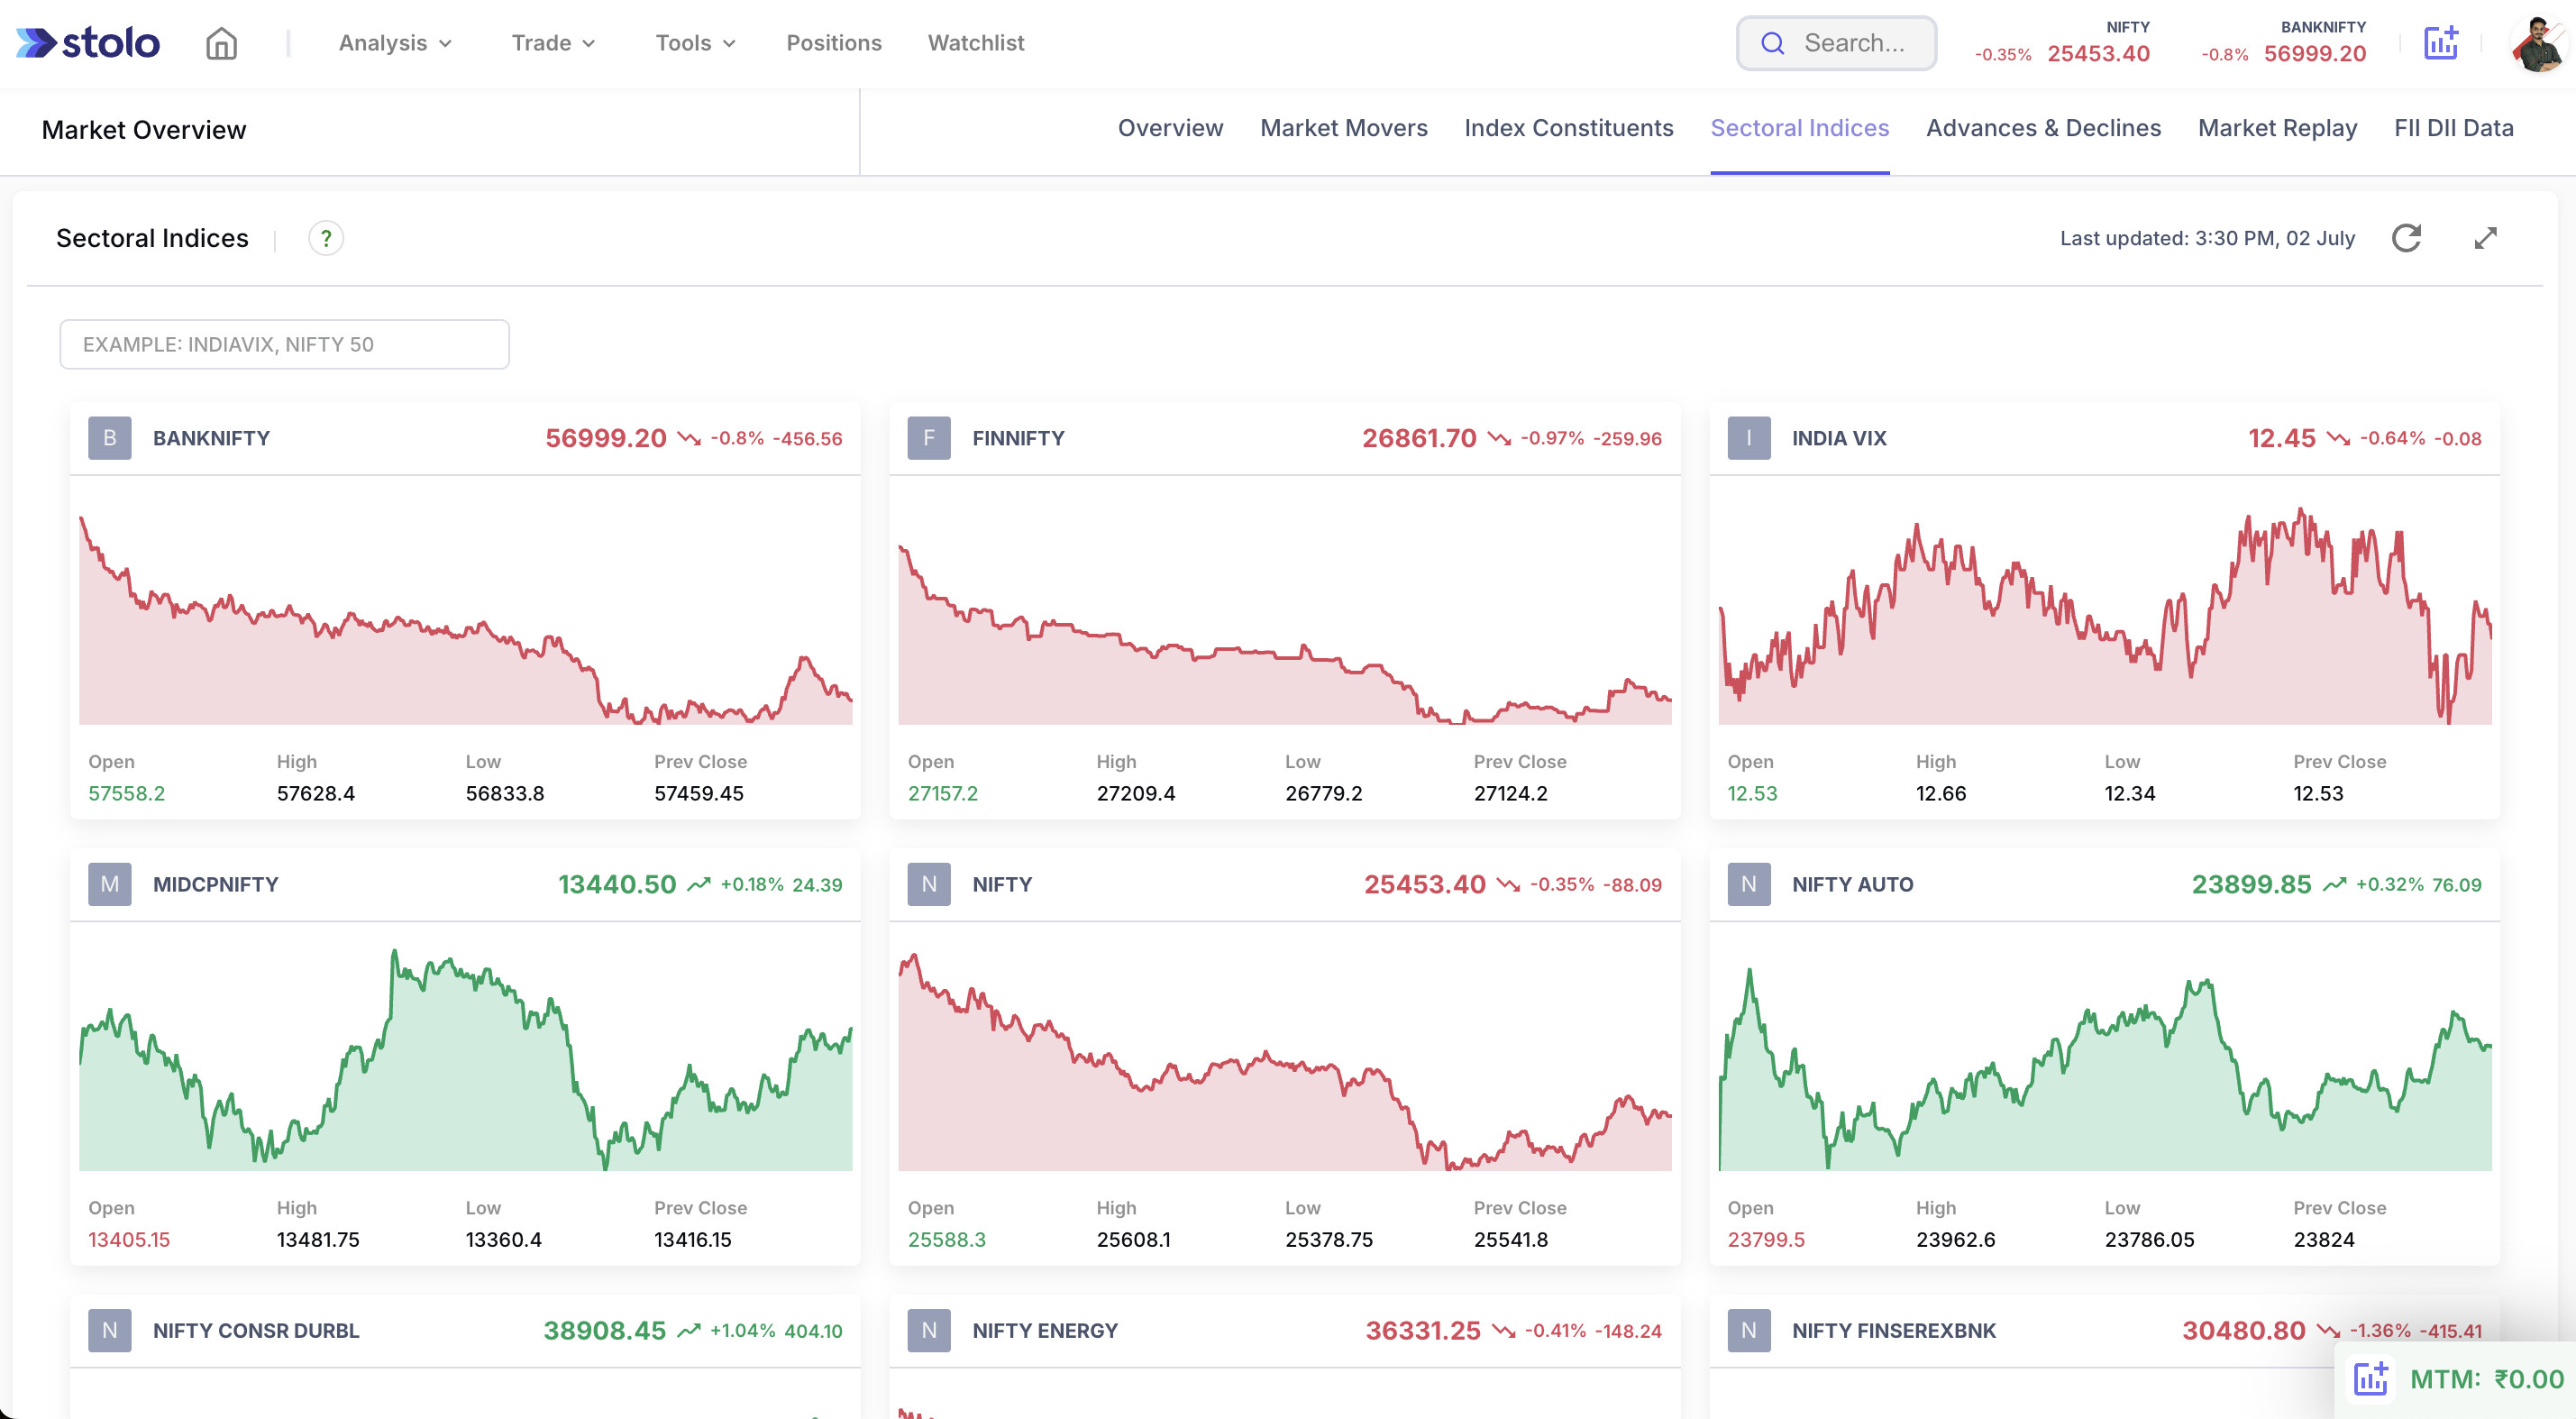Click the Market Overview heading

click(144, 130)
